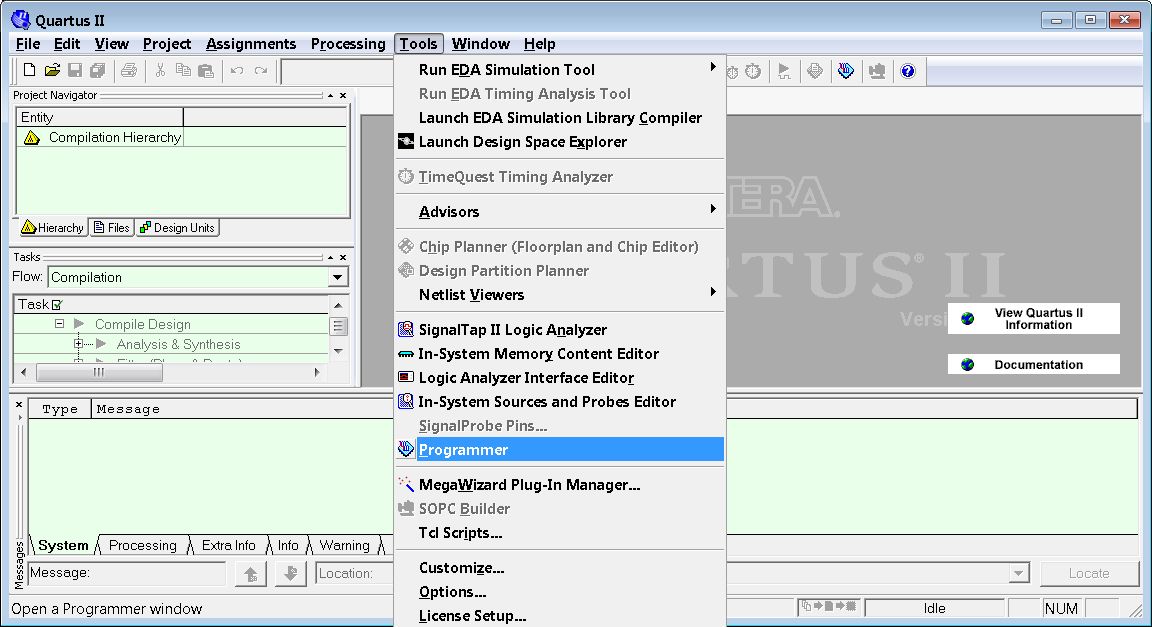Screen dimensions: 1152x627
Task: Click the Open file folder icon
Action: click(x=52, y=71)
